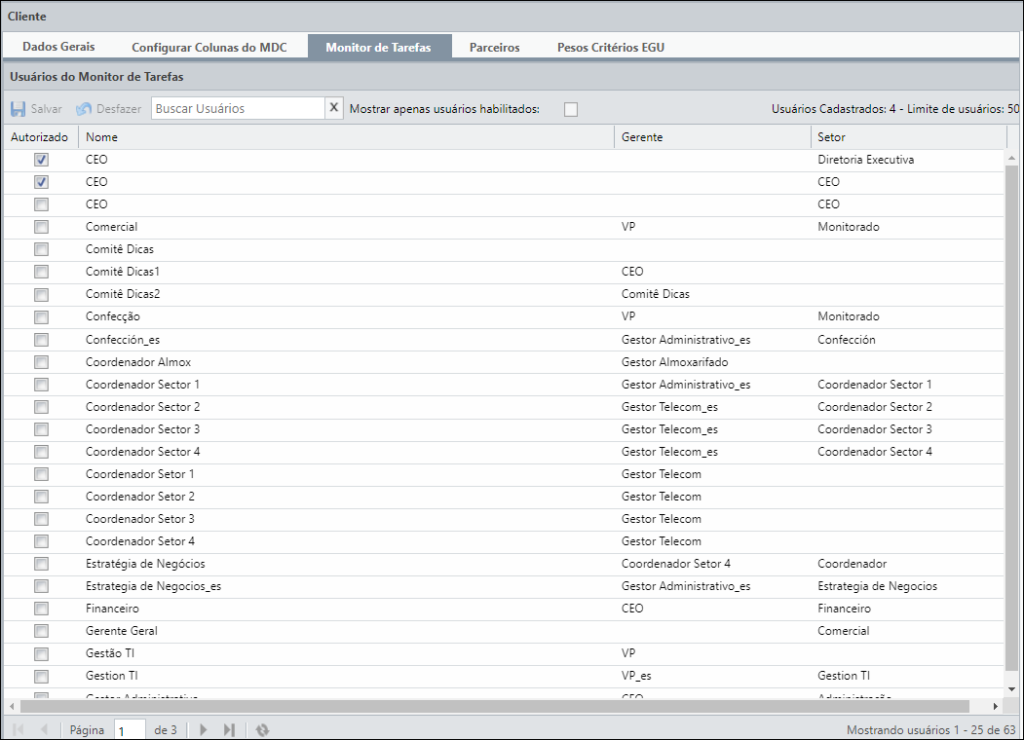Click the refresh icon in pager
The height and width of the screenshot is (740, 1024).
263,730
